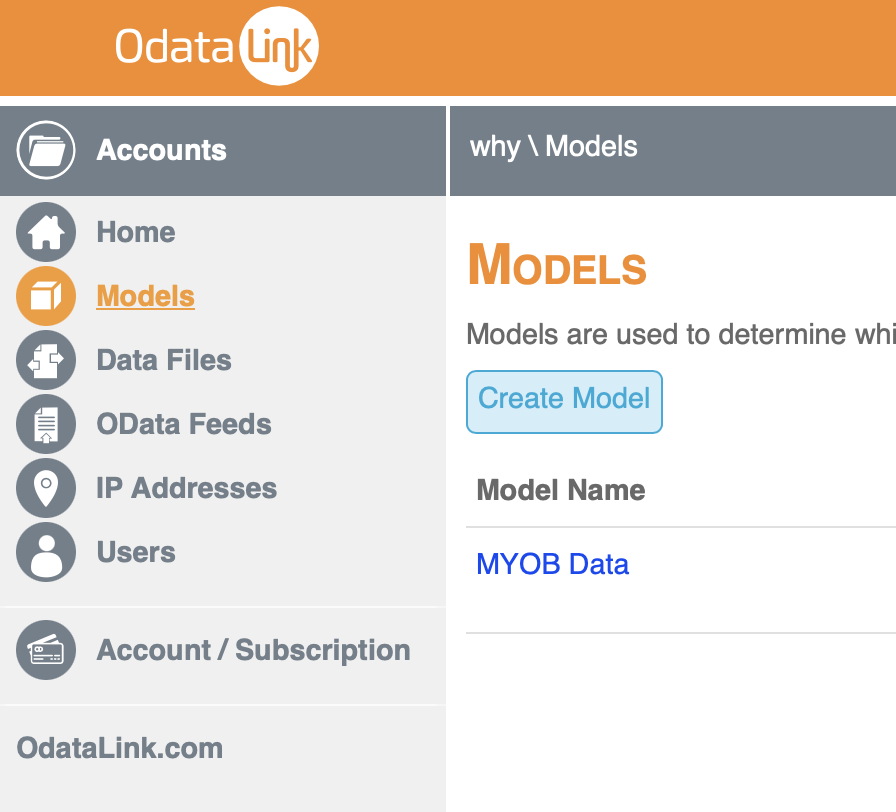Select the Models sidebar link
Screen dimensions: 896x812
click(x=146, y=296)
